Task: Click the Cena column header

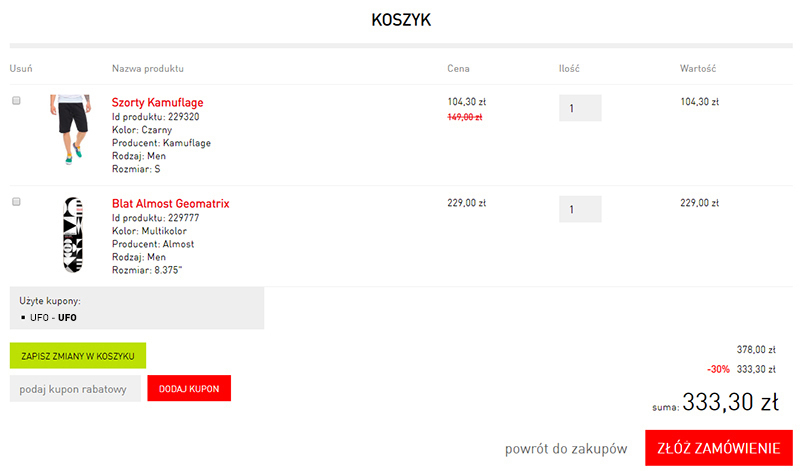Action: pyautogui.click(x=458, y=68)
